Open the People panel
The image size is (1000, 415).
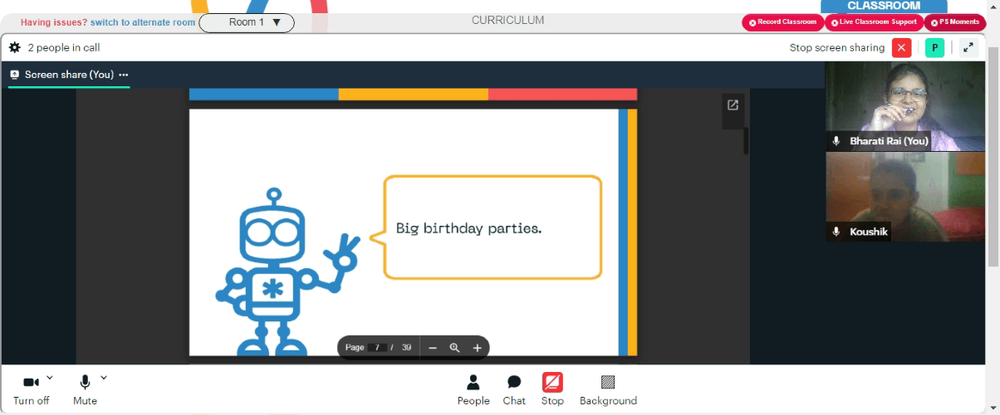click(x=473, y=390)
